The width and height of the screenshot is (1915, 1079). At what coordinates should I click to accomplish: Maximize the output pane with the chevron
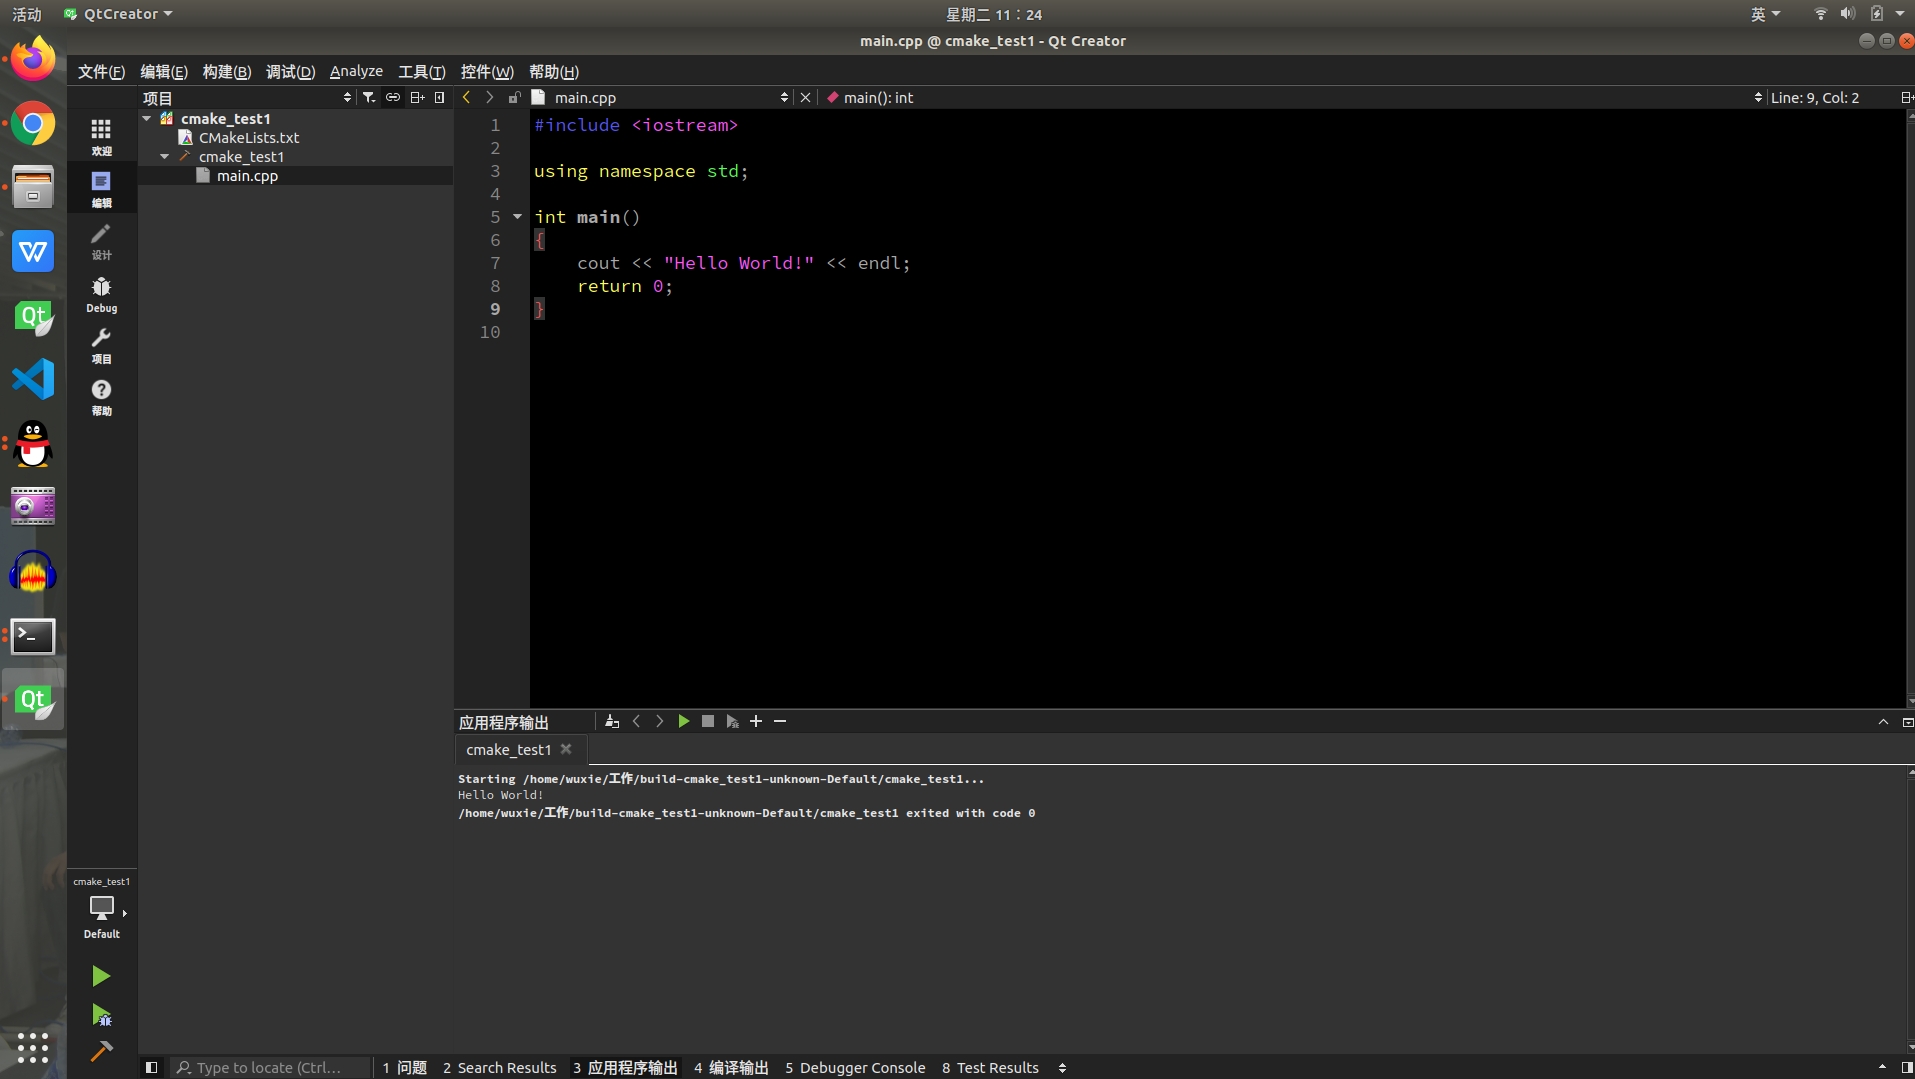pos(1884,720)
